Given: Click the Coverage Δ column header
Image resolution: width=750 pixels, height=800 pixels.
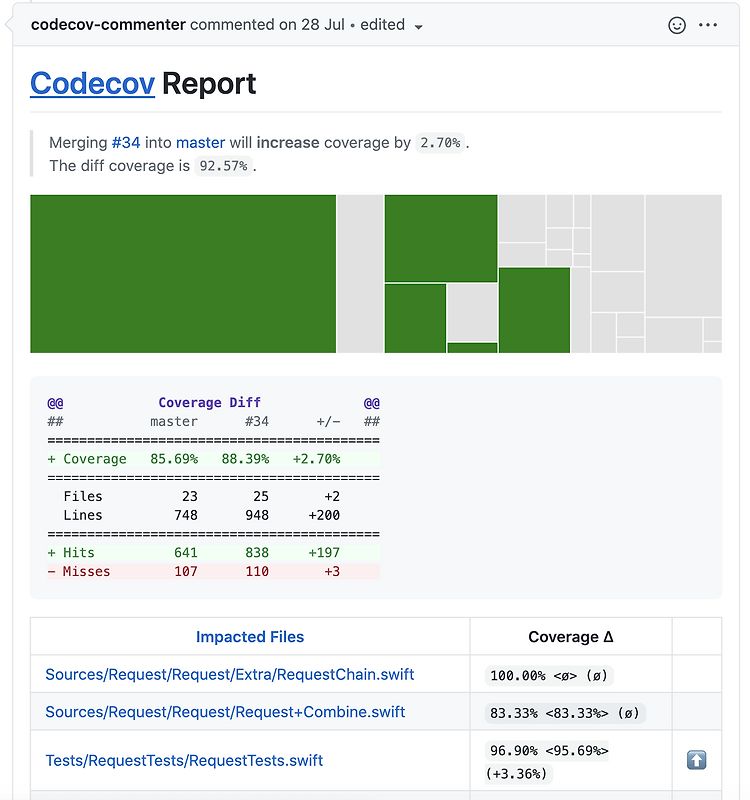Looking at the screenshot, I should (x=570, y=637).
